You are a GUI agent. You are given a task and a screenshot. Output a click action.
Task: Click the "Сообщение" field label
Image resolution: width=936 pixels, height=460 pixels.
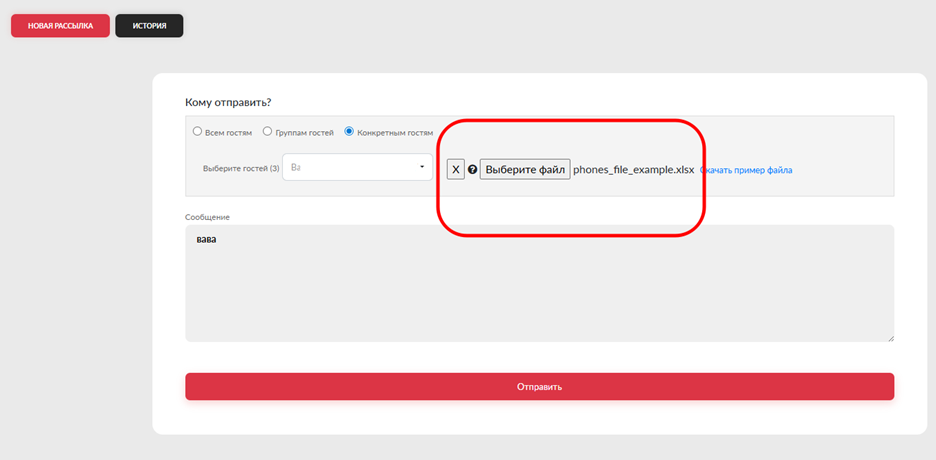[207, 217]
